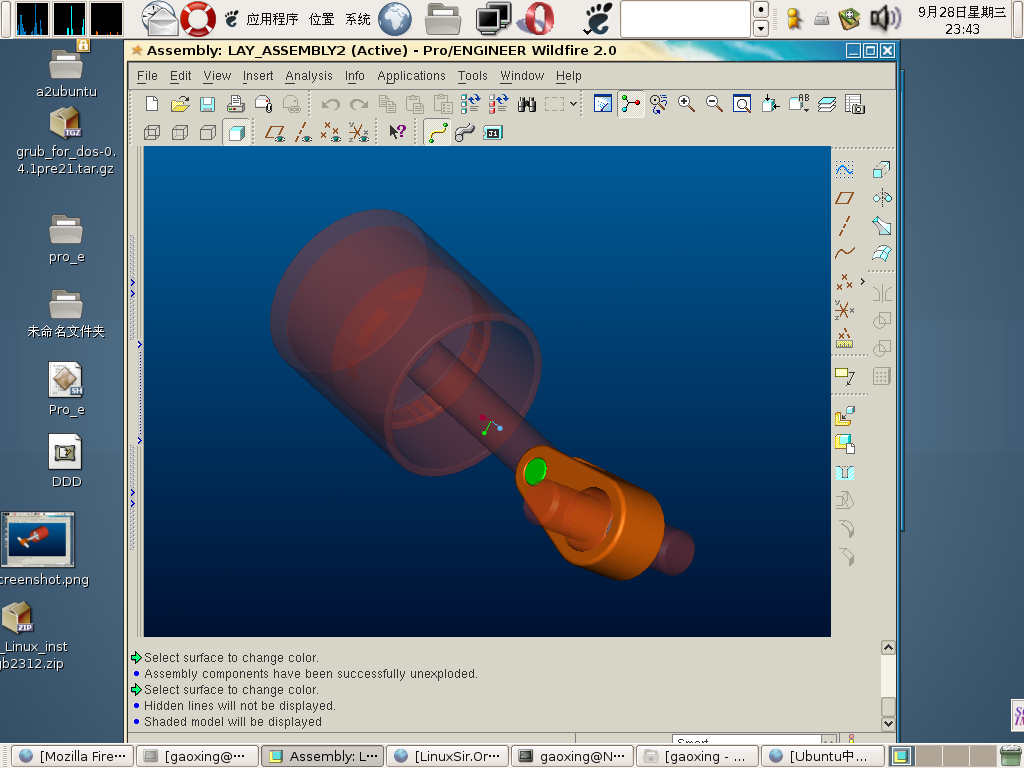1024x768 pixels.
Task: Click the Extrude tool icon
Action: point(882,170)
